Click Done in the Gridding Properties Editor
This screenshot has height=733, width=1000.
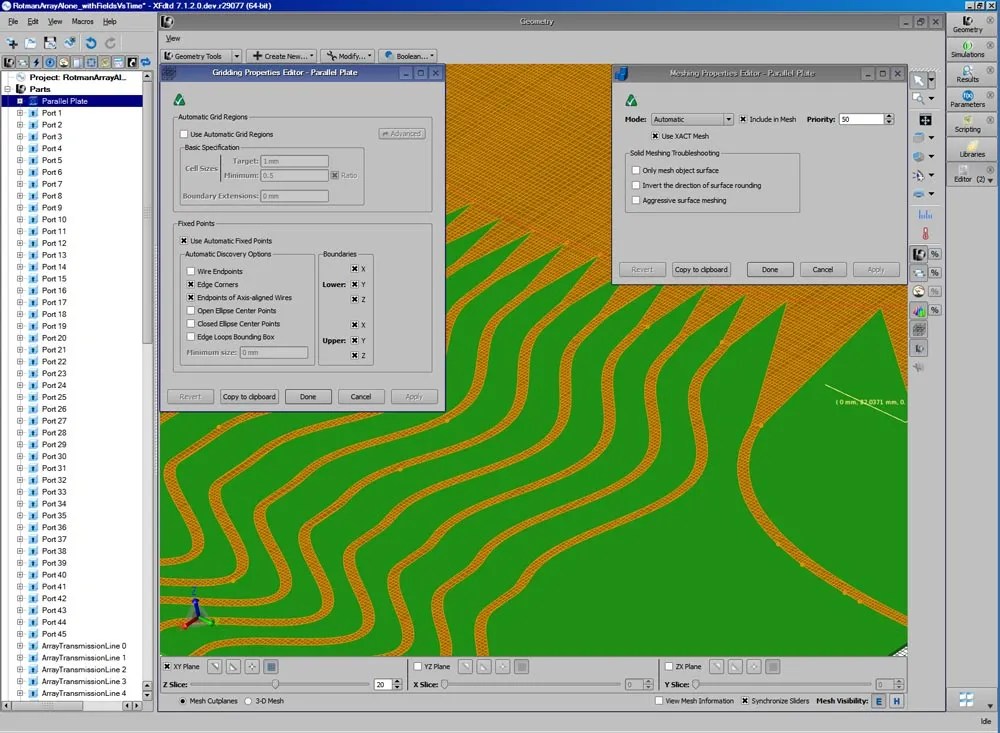308,396
